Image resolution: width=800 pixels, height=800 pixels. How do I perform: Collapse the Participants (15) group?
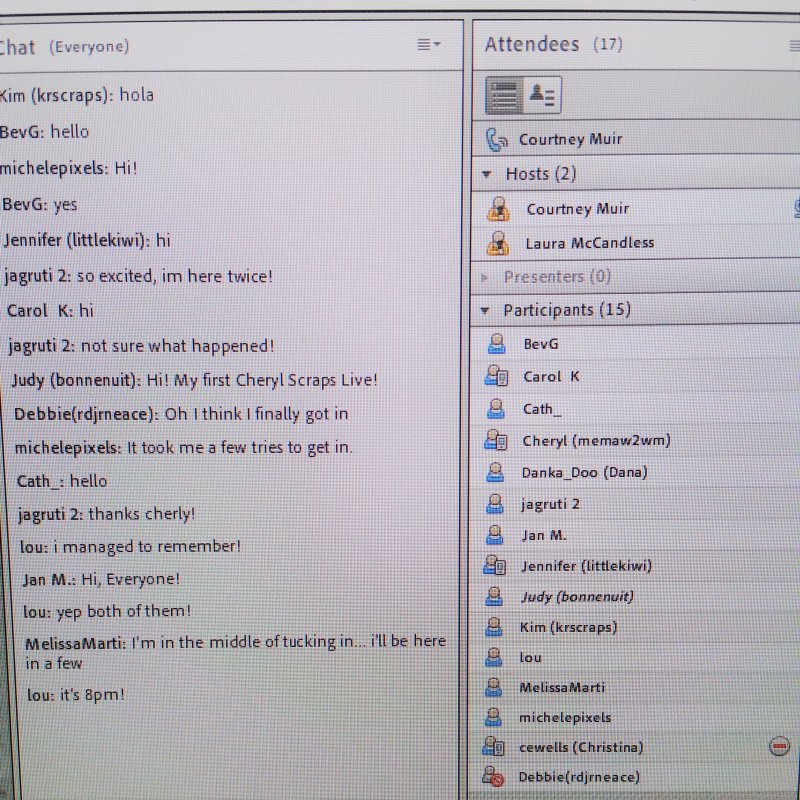click(x=485, y=310)
